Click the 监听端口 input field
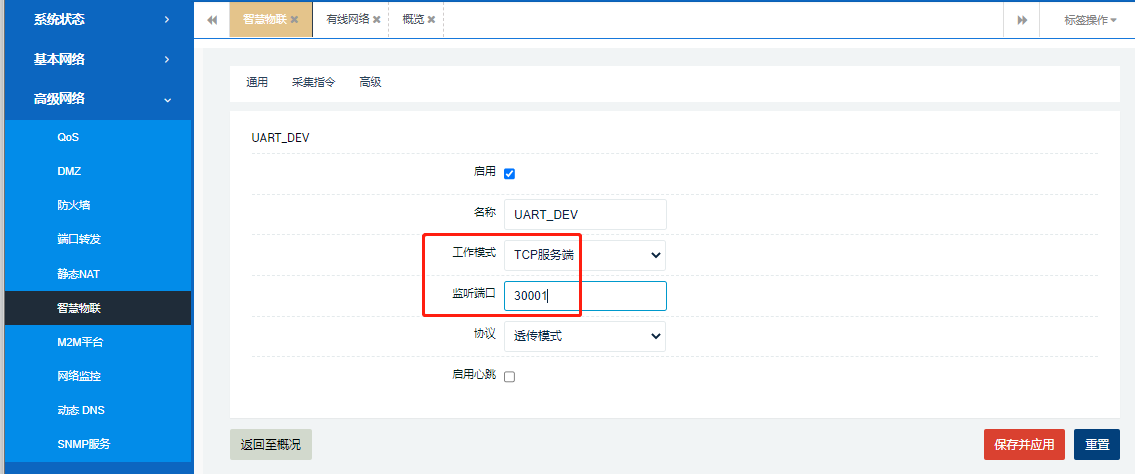This screenshot has width=1135, height=474. [x=584, y=296]
